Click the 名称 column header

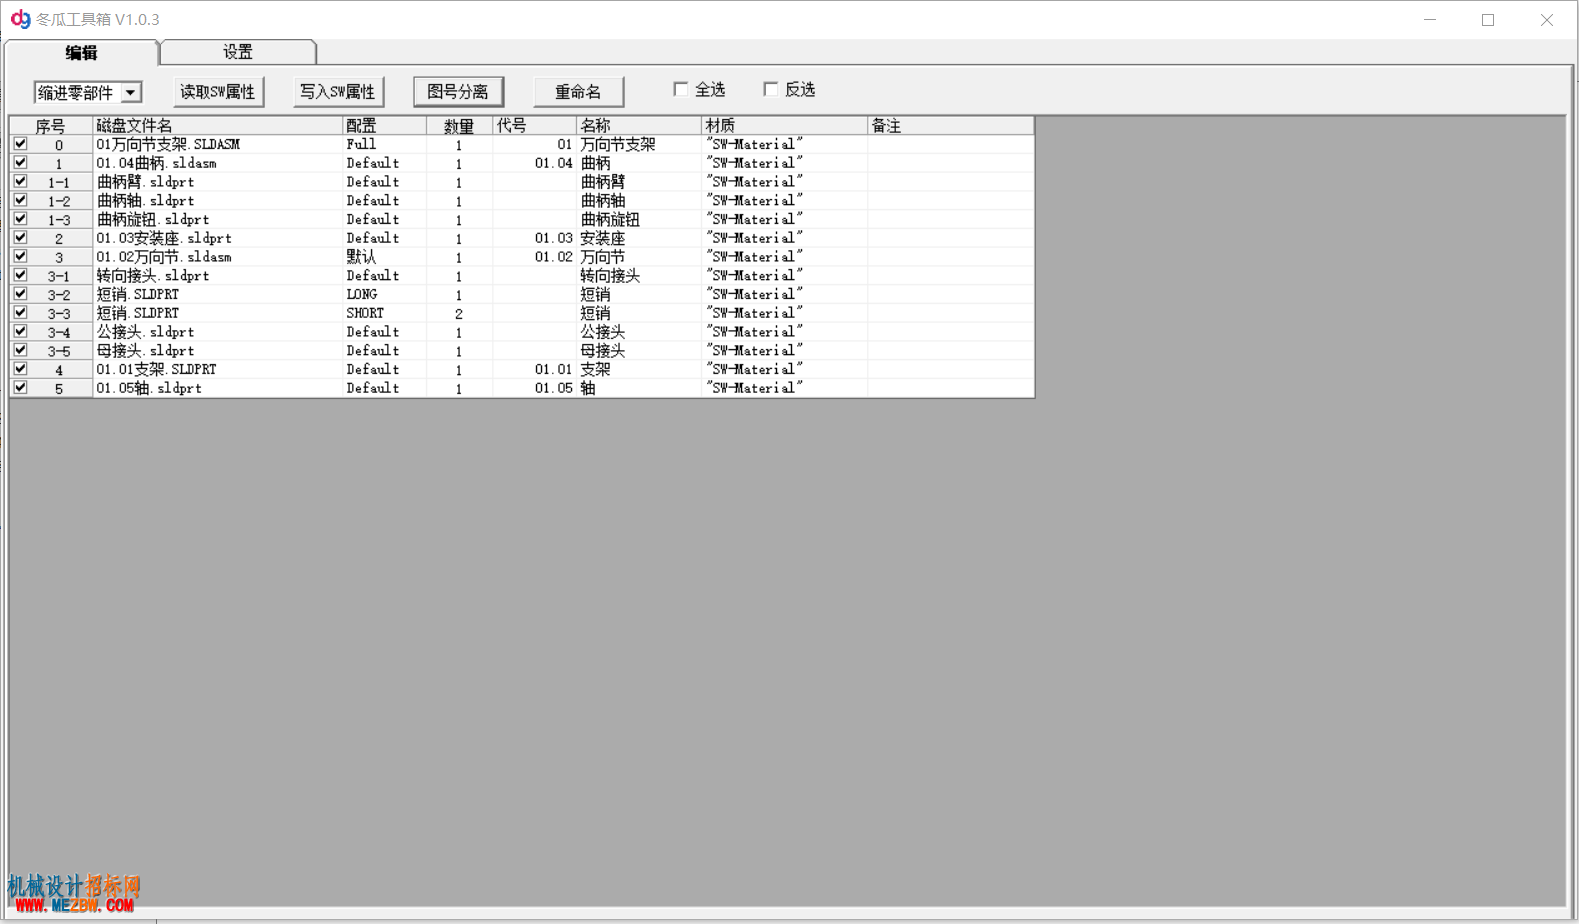tap(639, 126)
